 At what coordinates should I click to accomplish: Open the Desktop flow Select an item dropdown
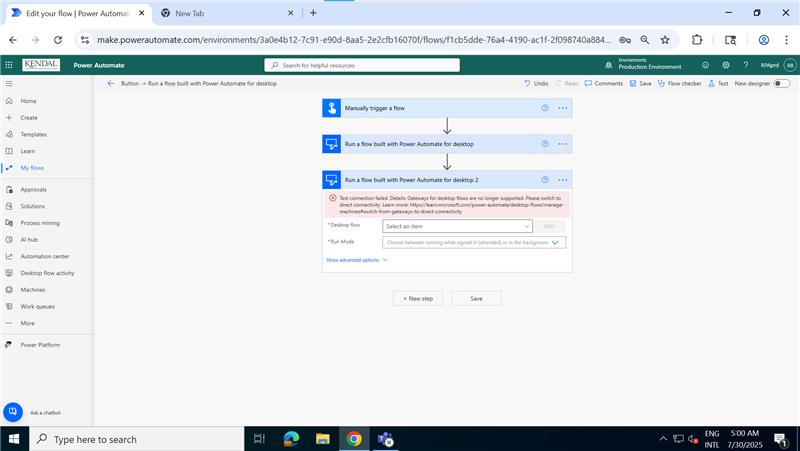[x=457, y=226]
